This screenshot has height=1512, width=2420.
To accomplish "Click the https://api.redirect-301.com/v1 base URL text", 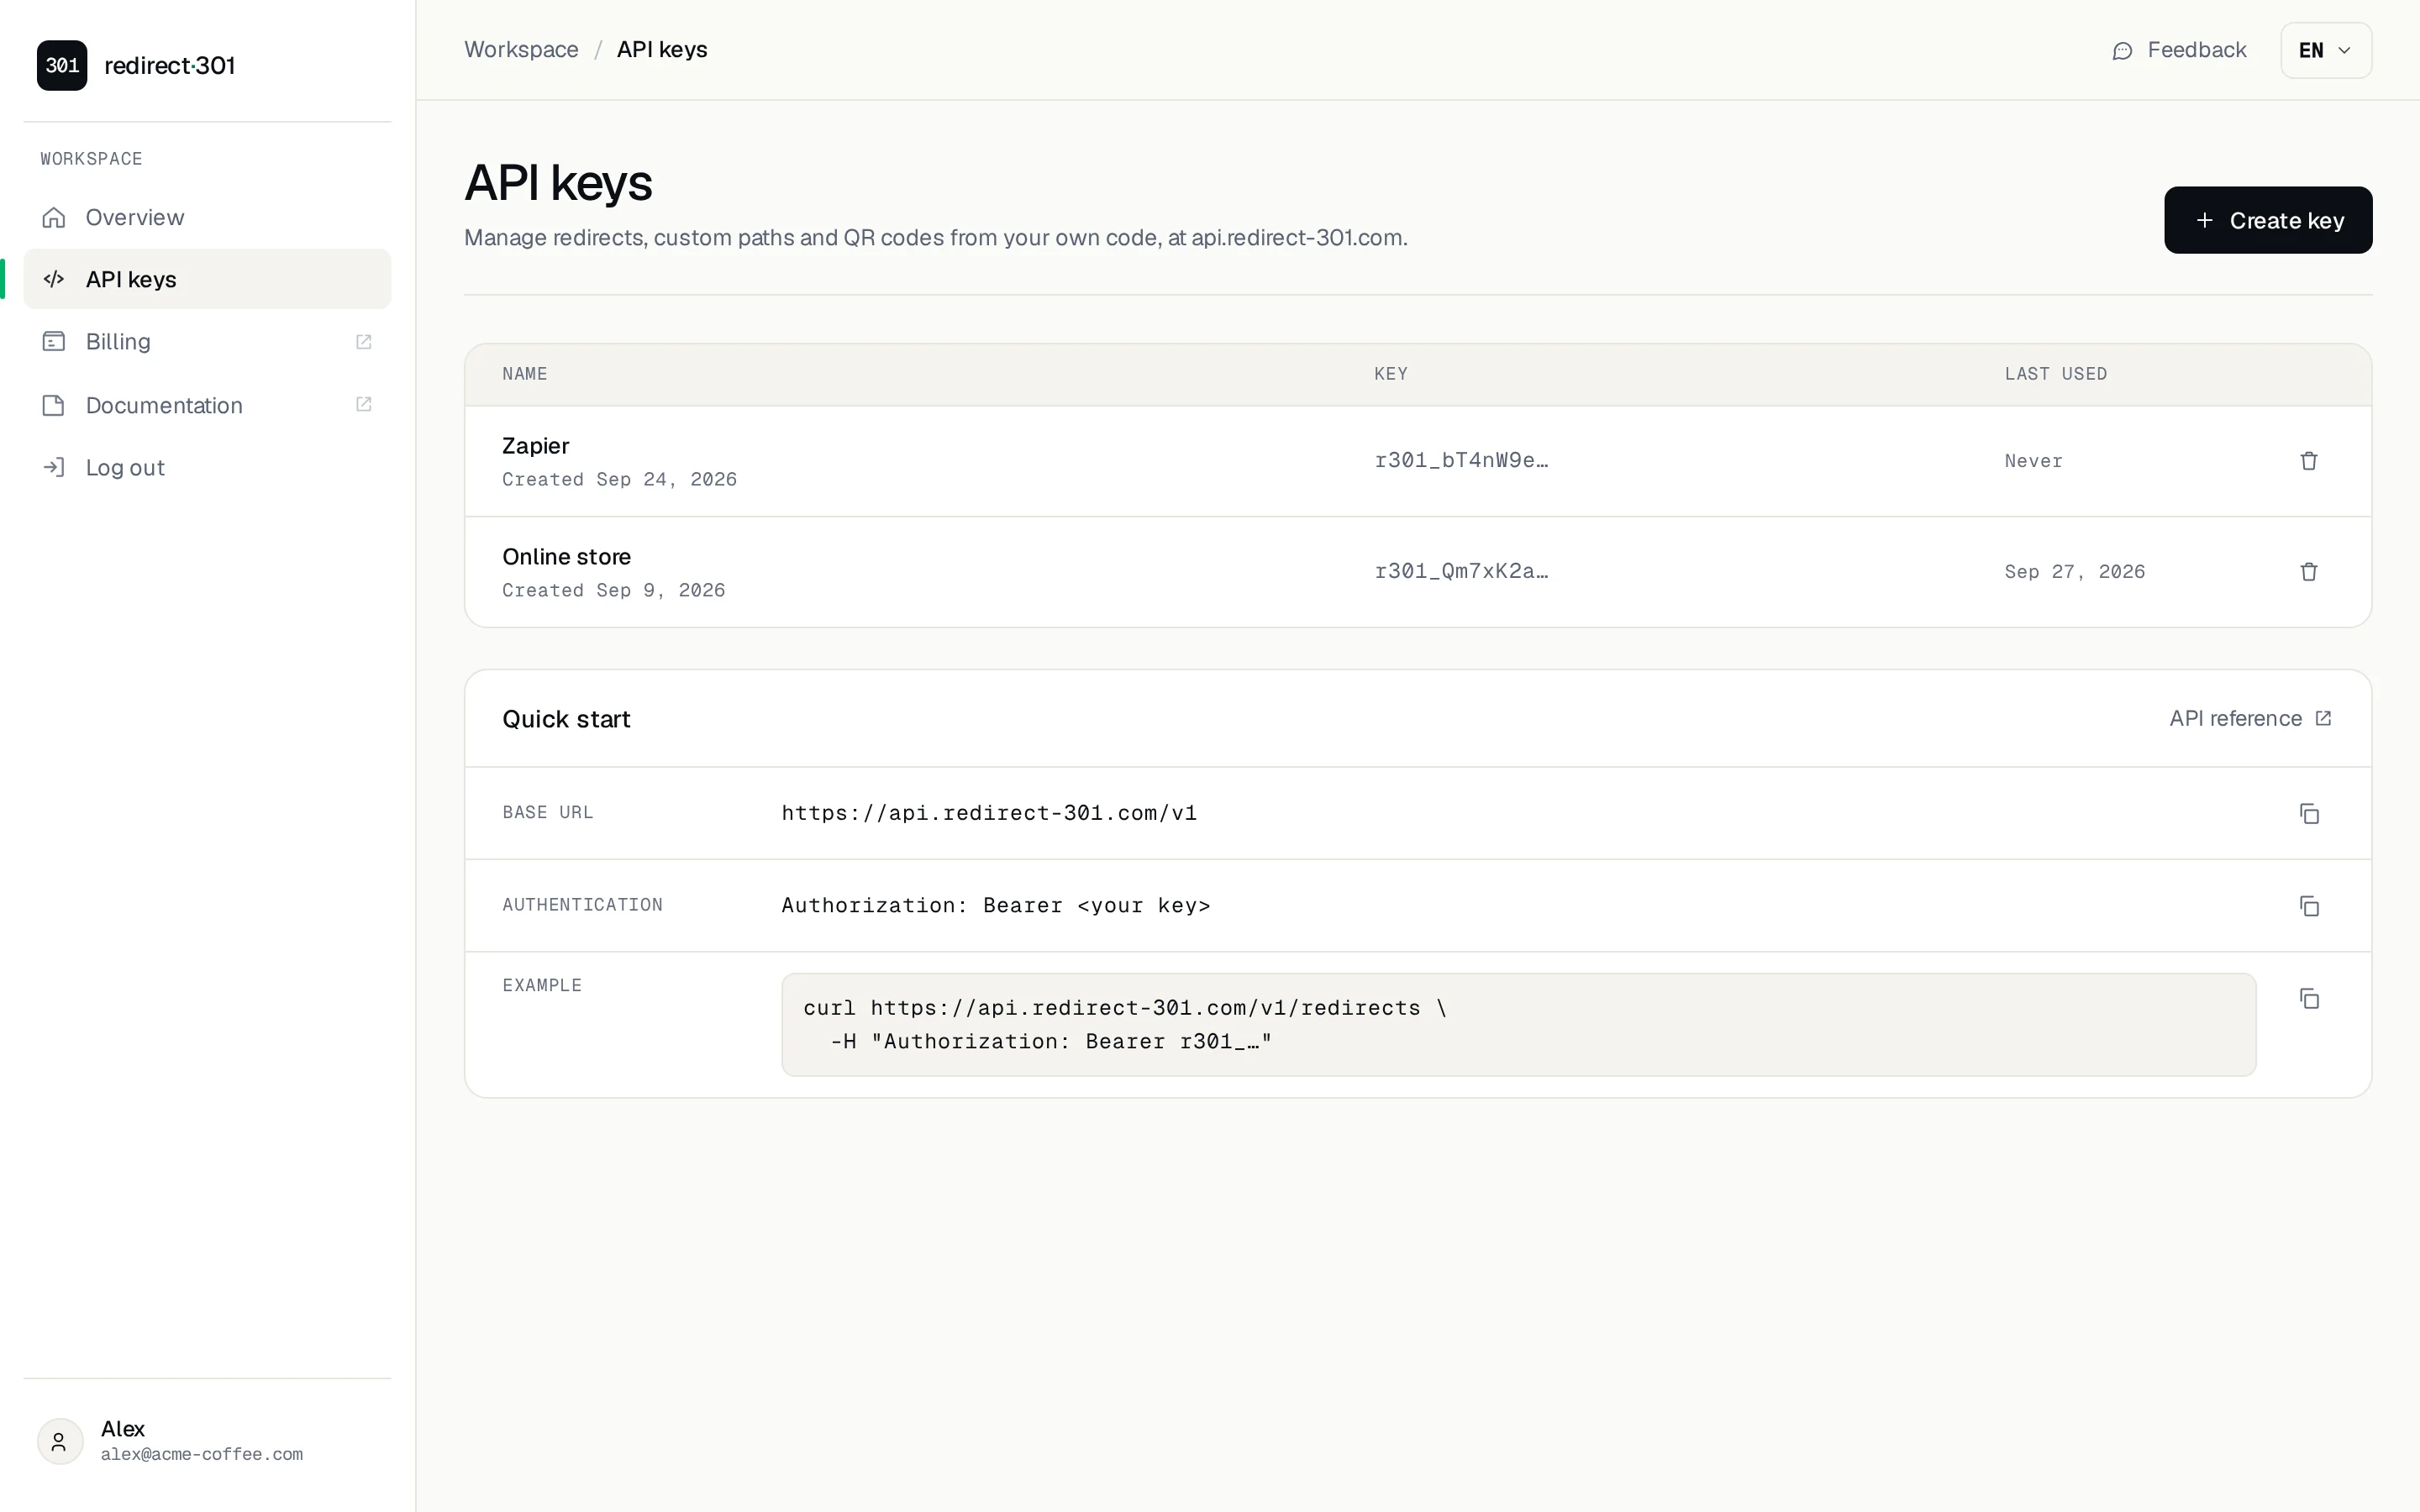I will pyautogui.click(x=988, y=813).
